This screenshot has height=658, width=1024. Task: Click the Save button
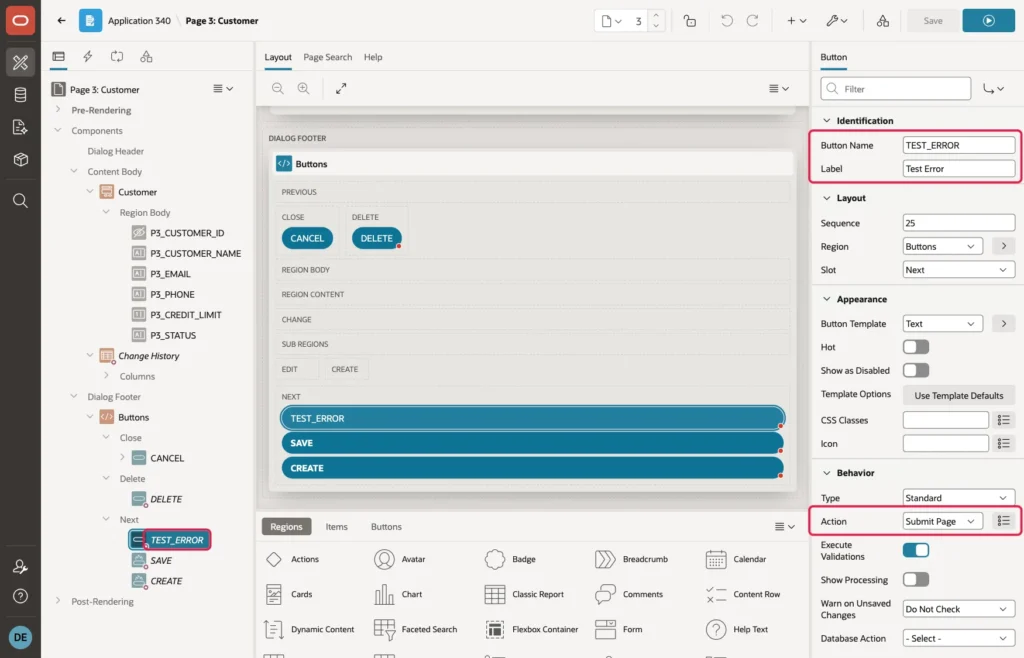(933, 21)
